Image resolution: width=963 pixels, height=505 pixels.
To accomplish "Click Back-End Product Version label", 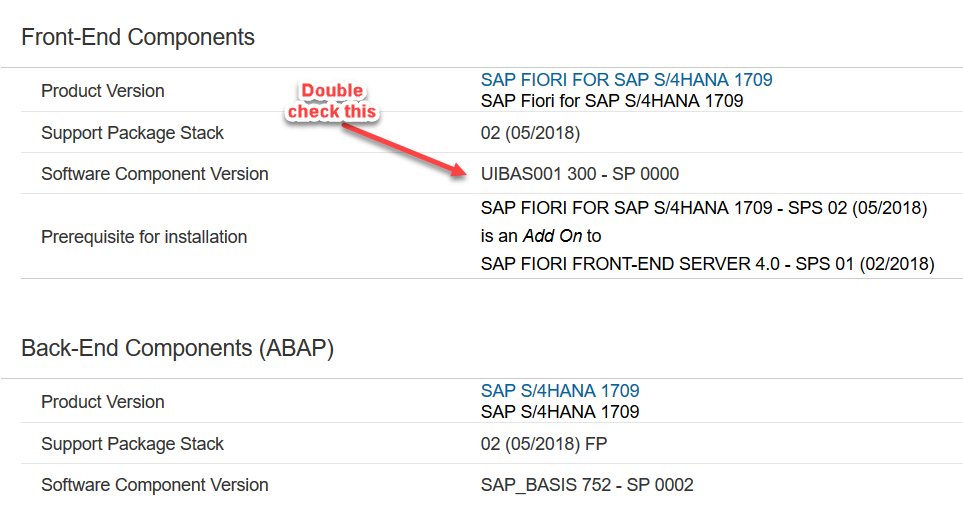I will tap(103, 402).
